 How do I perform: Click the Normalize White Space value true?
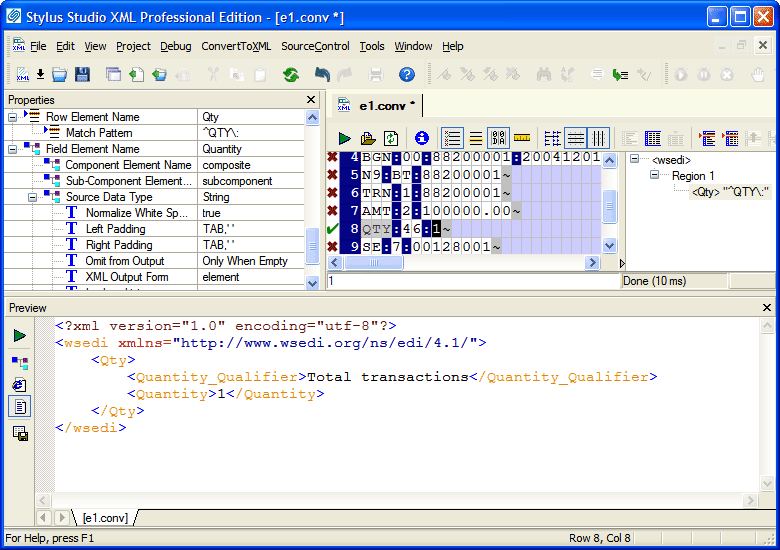coord(250,213)
